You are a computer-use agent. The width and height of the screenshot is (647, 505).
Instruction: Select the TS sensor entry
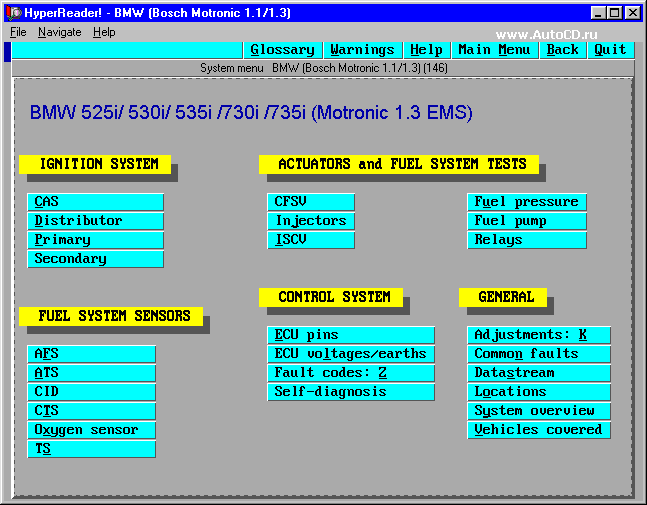(92, 449)
